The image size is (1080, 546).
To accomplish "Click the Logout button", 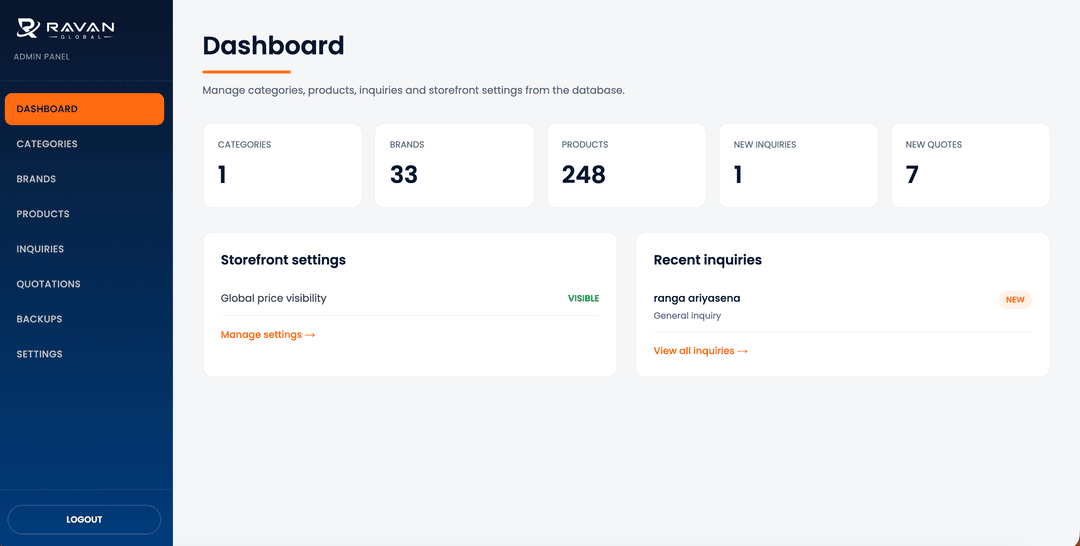I will point(84,520).
